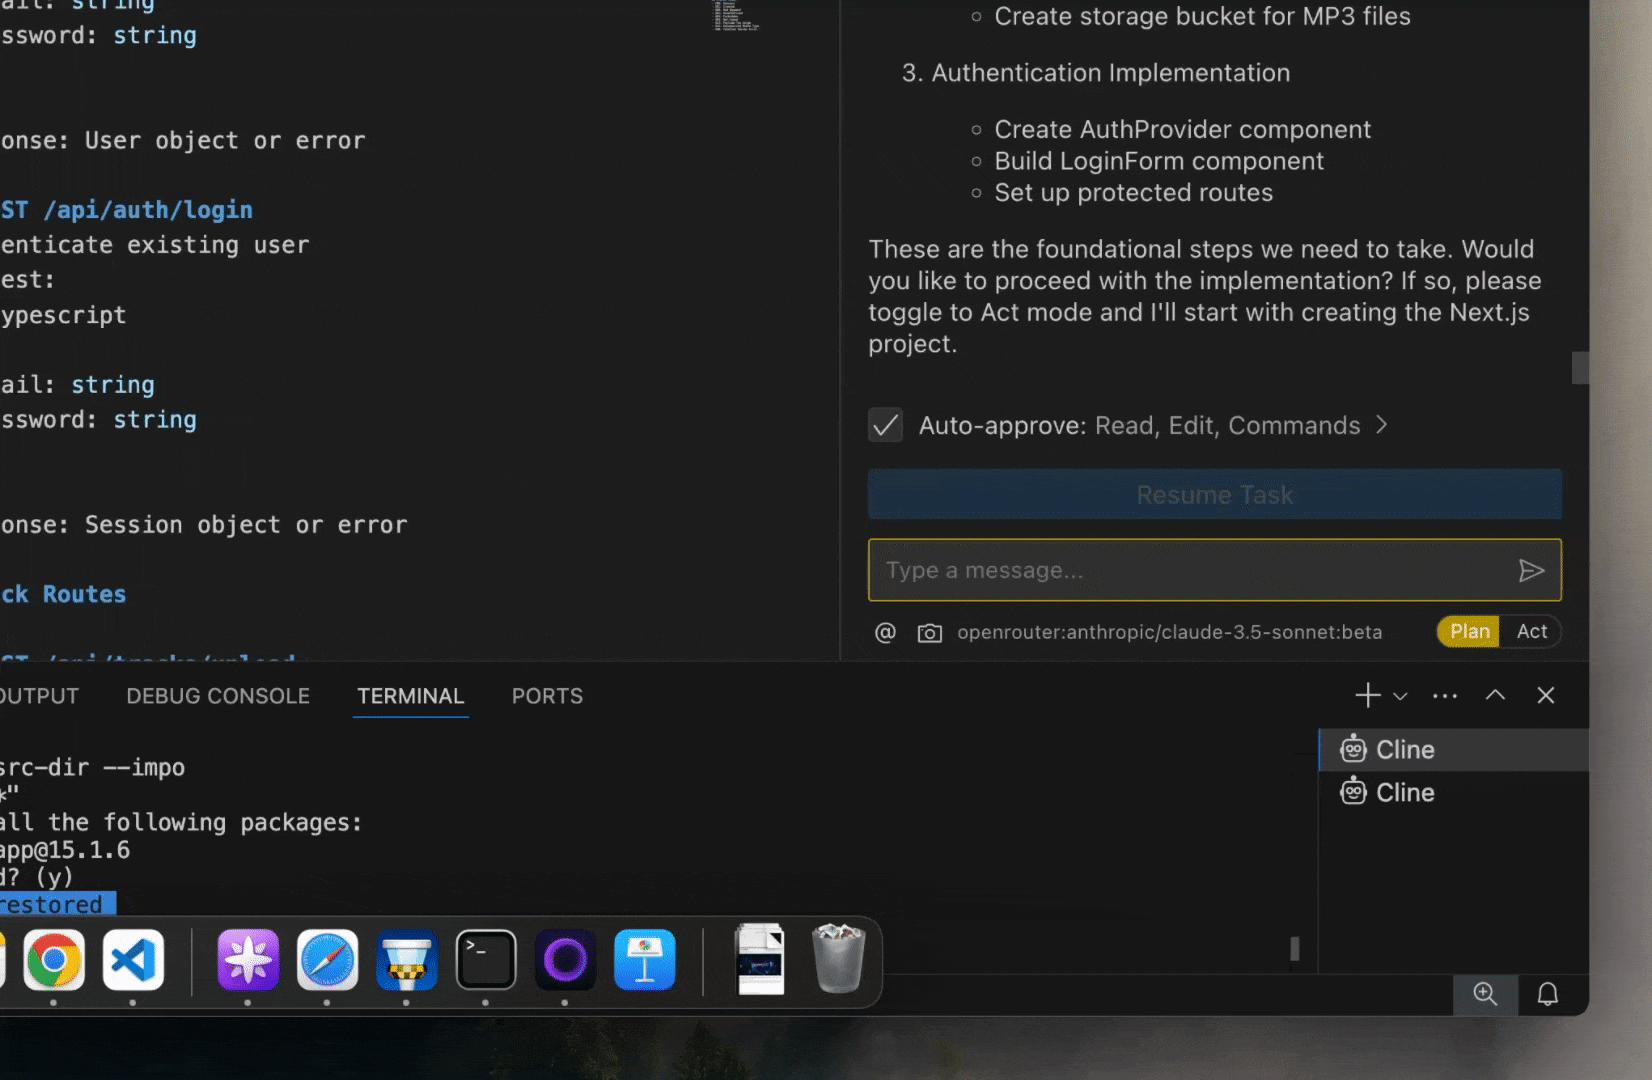Click the plus new terminal icon
This screenshot has height=1080, width=1652.
(x=1367, y=695)
